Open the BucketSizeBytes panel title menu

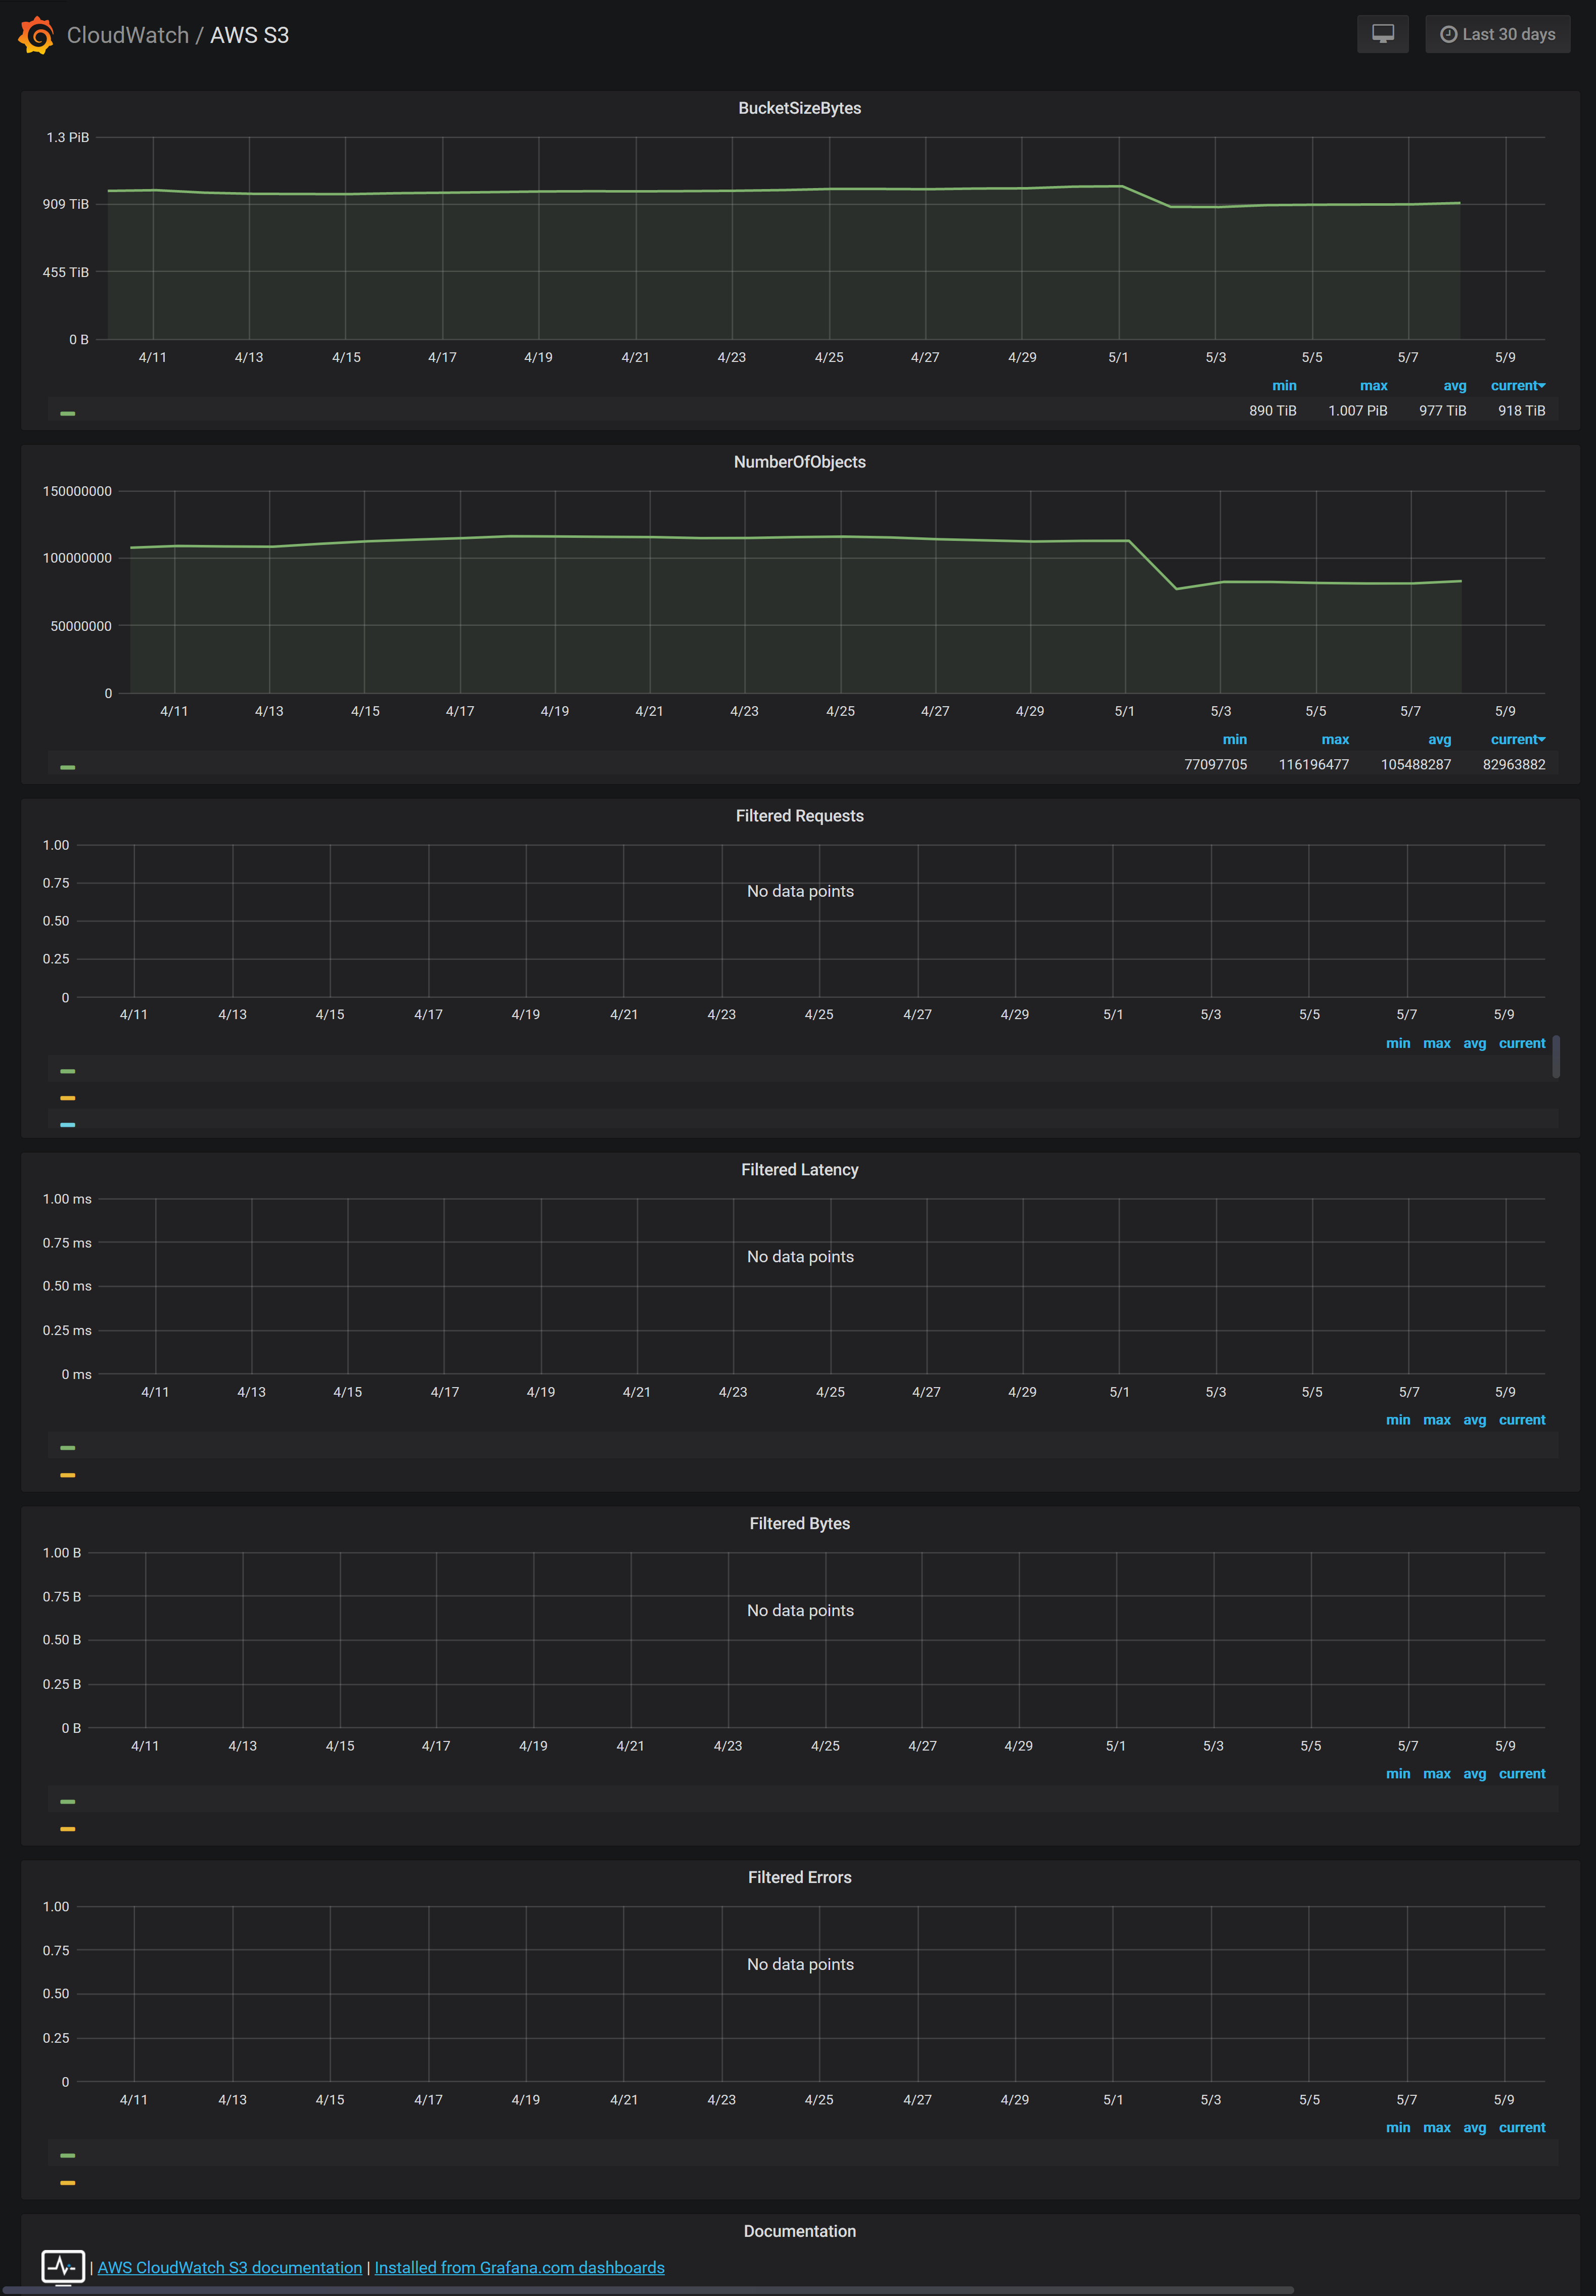coord(799,108)
